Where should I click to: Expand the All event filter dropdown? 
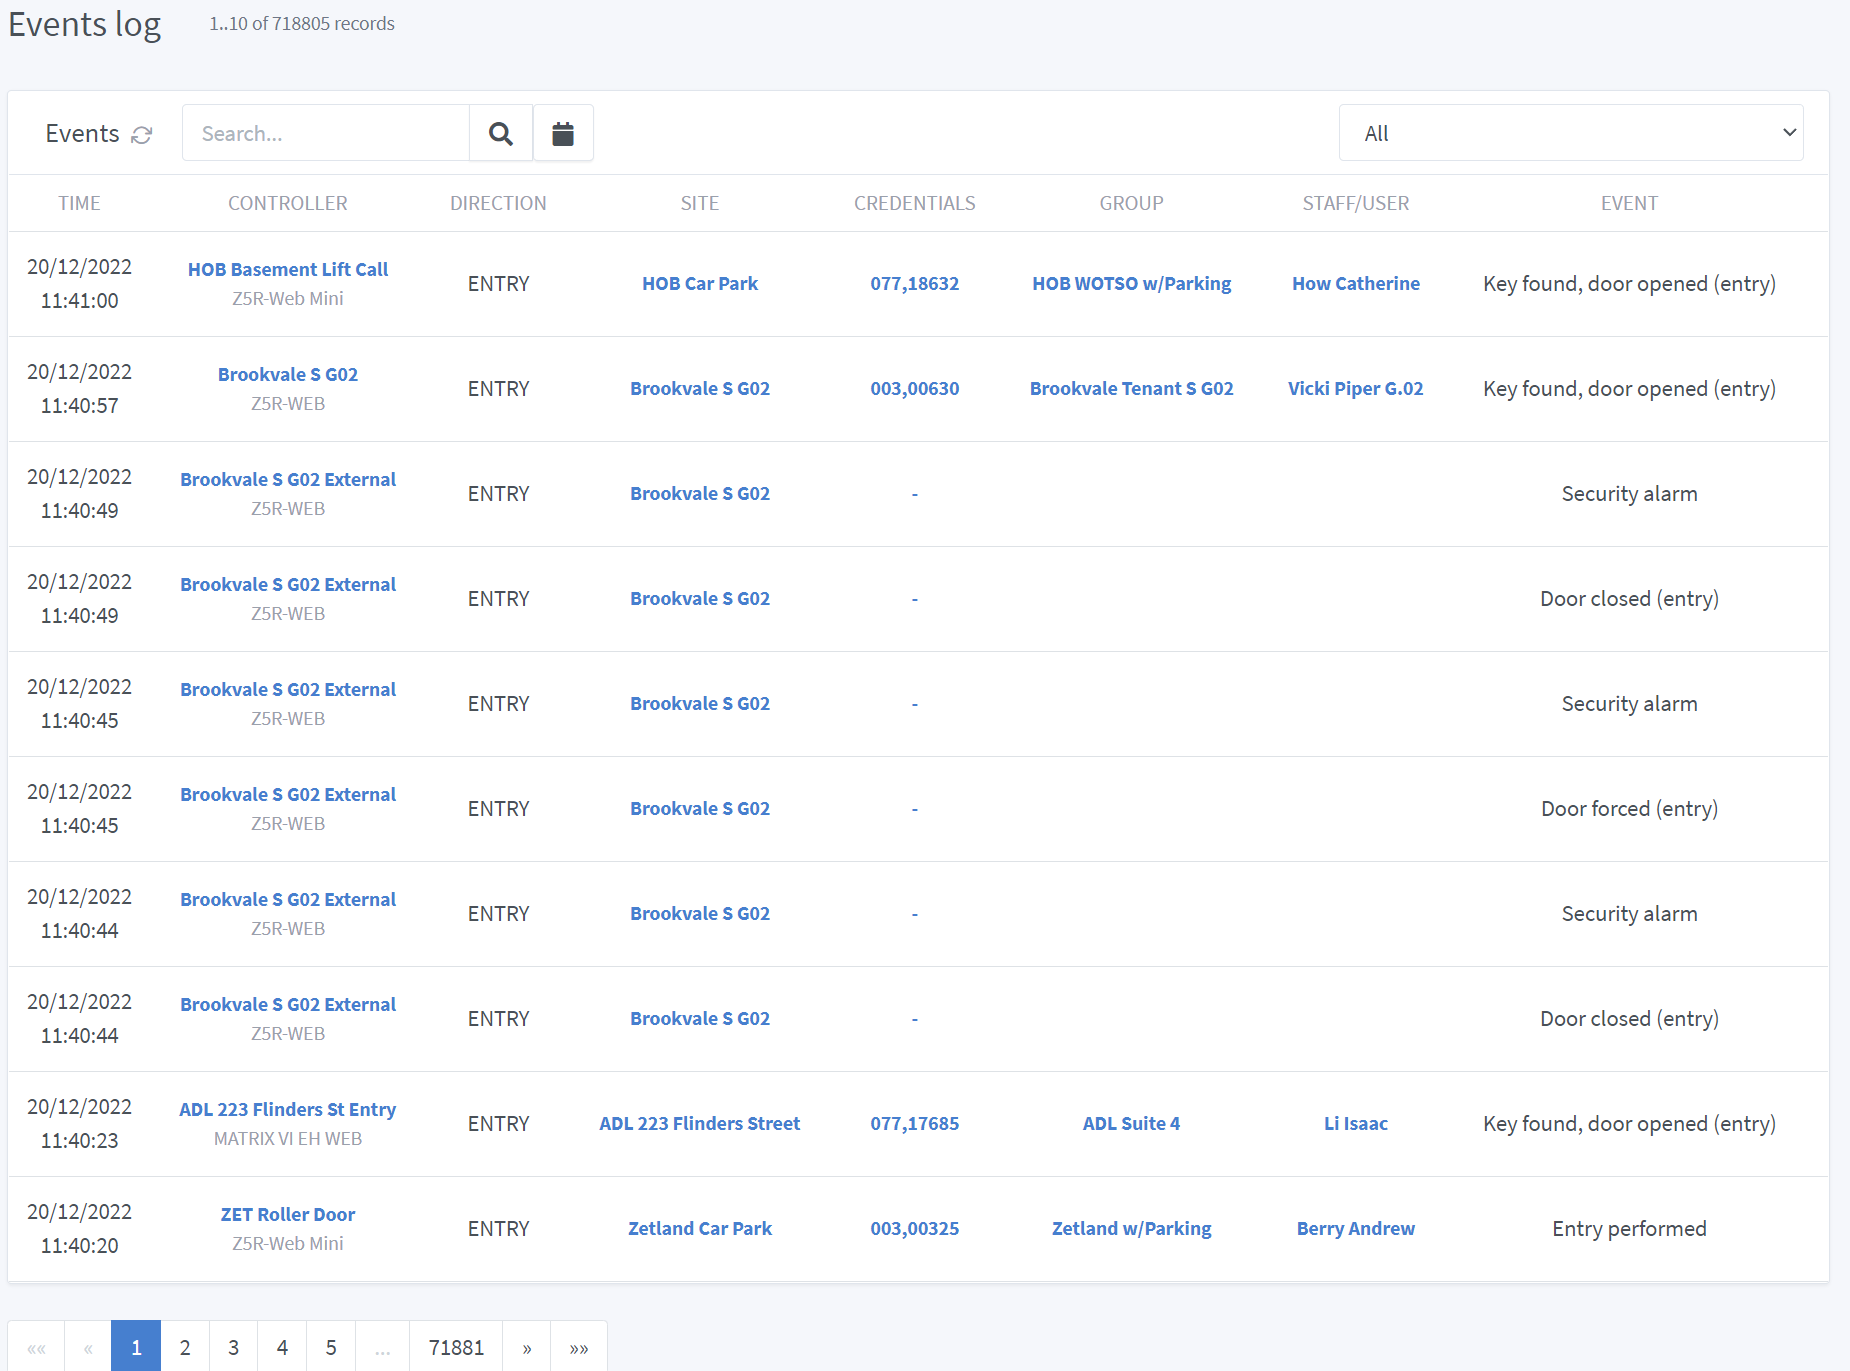[x=1570, y=133]
